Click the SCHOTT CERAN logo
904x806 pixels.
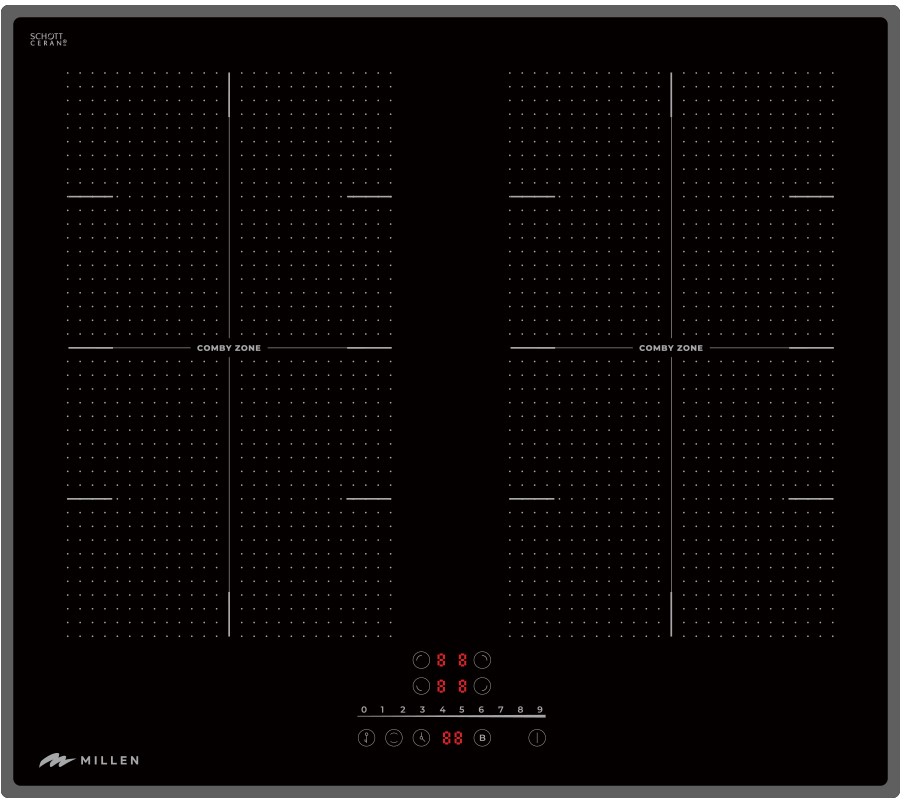tap(47, 40)
